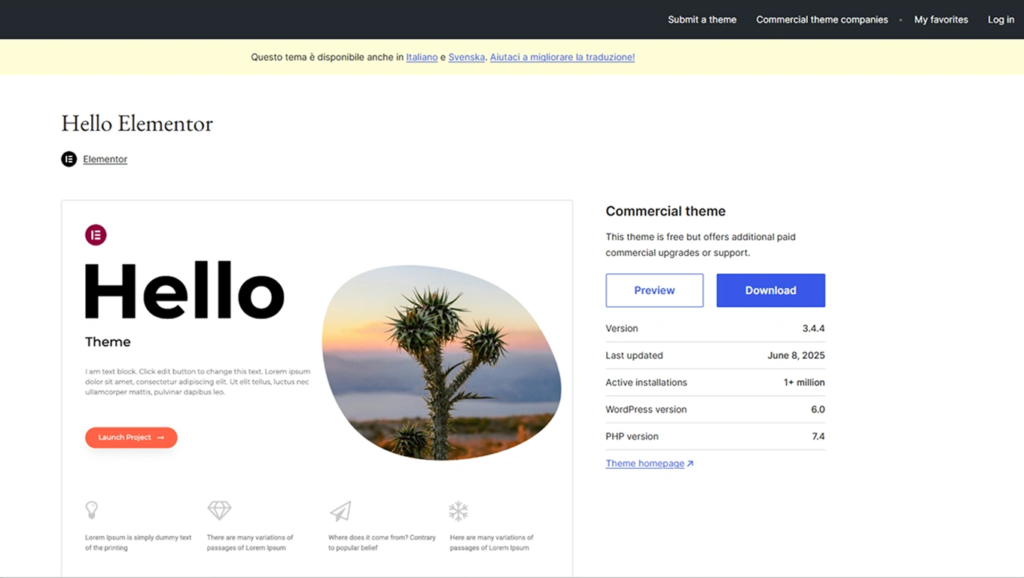Click the red Elementor logo in preview
This screenshot has height=578, width=1024.
coord(96,235)
